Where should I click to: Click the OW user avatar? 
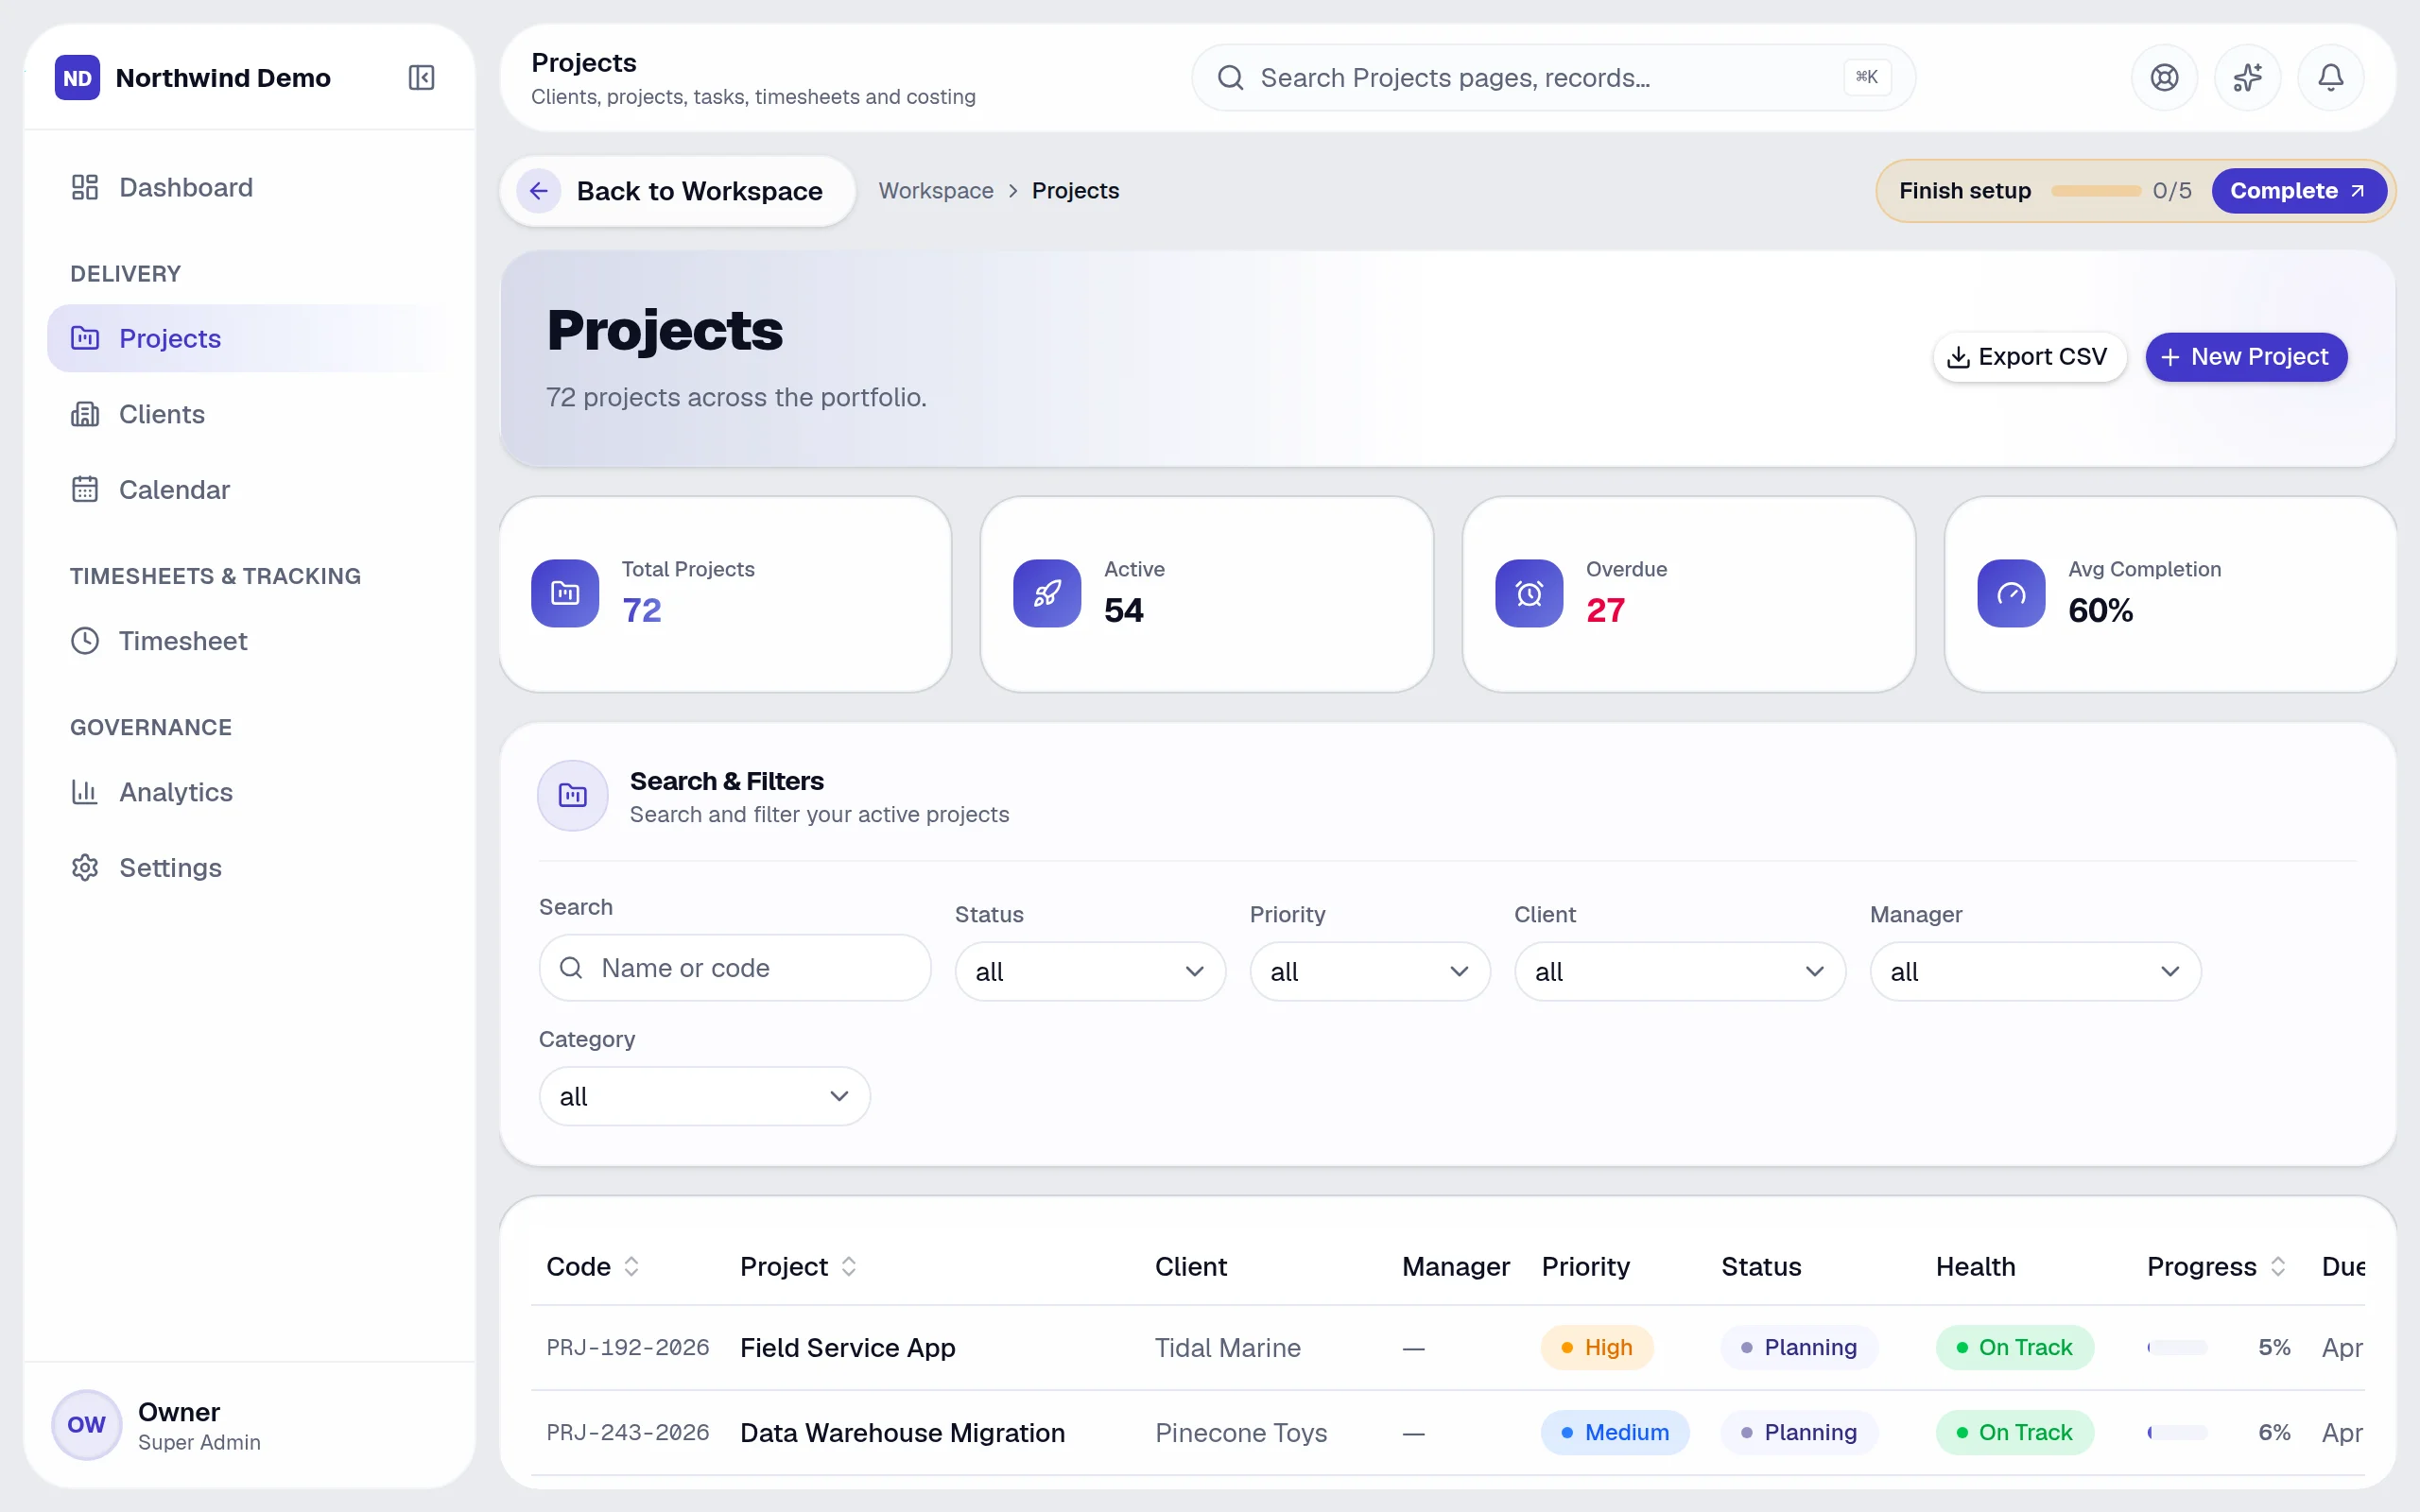[86, 1425]
